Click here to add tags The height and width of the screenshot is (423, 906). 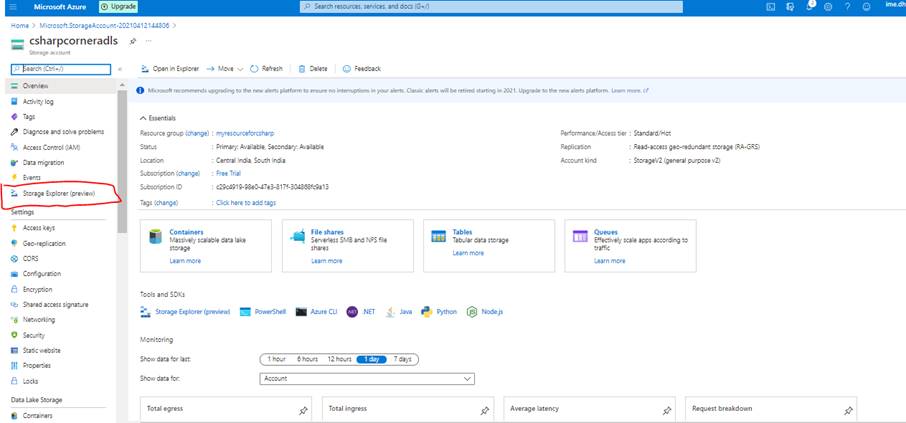click(x=246, y=203)
